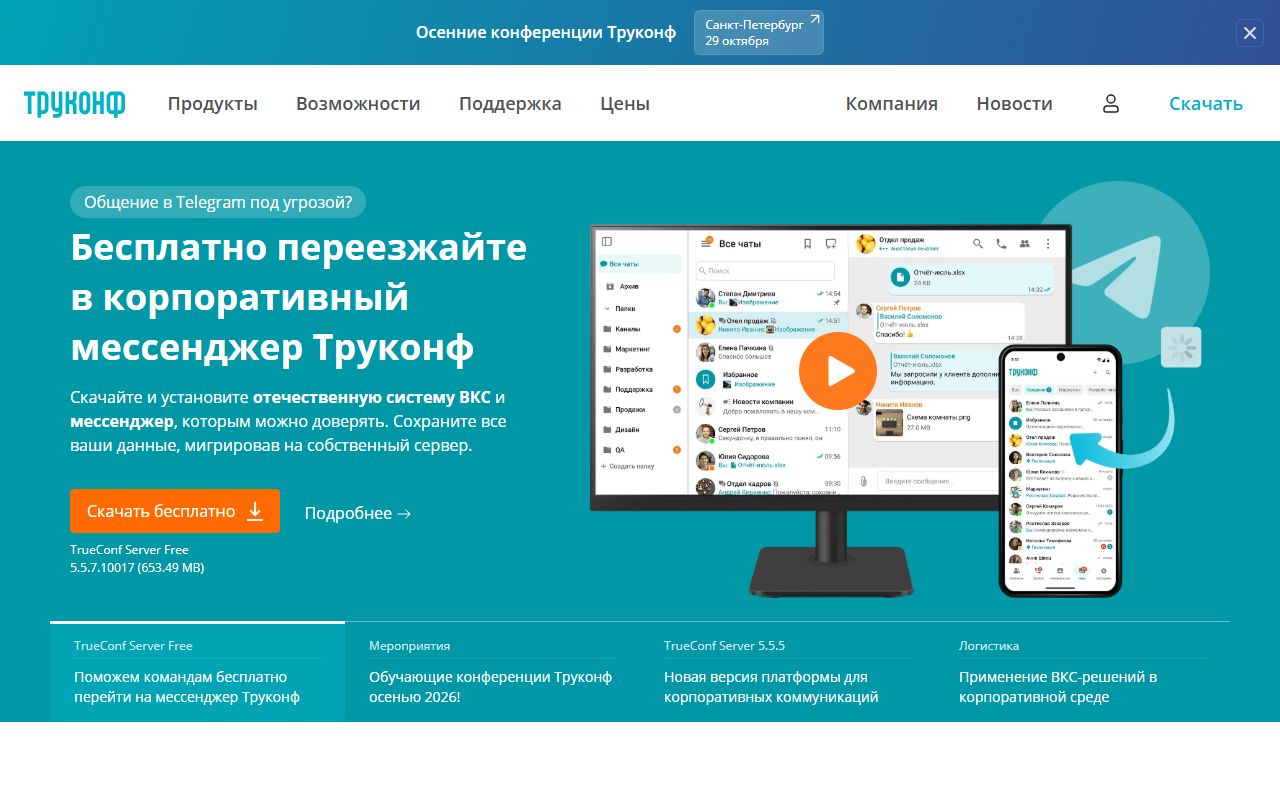This screenshot has width=1280, height=800.
Task: Select the TrueConf Server Free tab
Action: [197, 672]
